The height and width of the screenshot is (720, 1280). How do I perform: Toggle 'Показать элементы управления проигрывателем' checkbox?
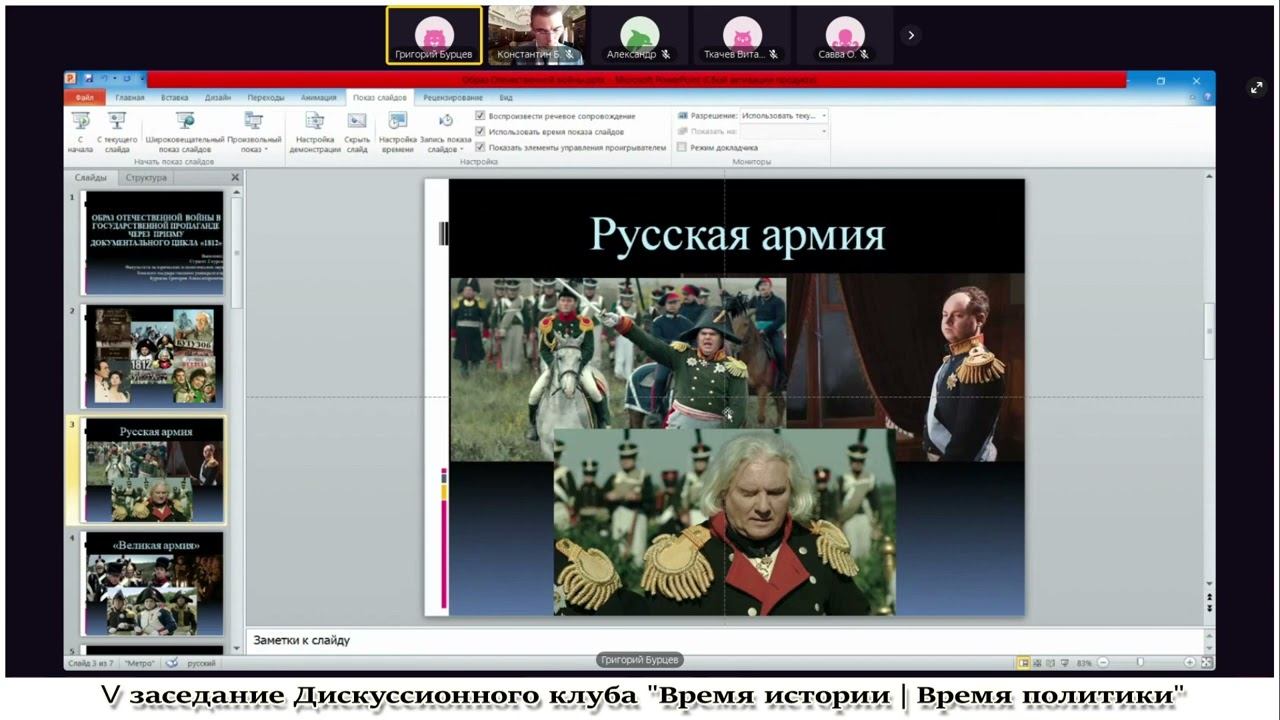[x=481, y=147]
